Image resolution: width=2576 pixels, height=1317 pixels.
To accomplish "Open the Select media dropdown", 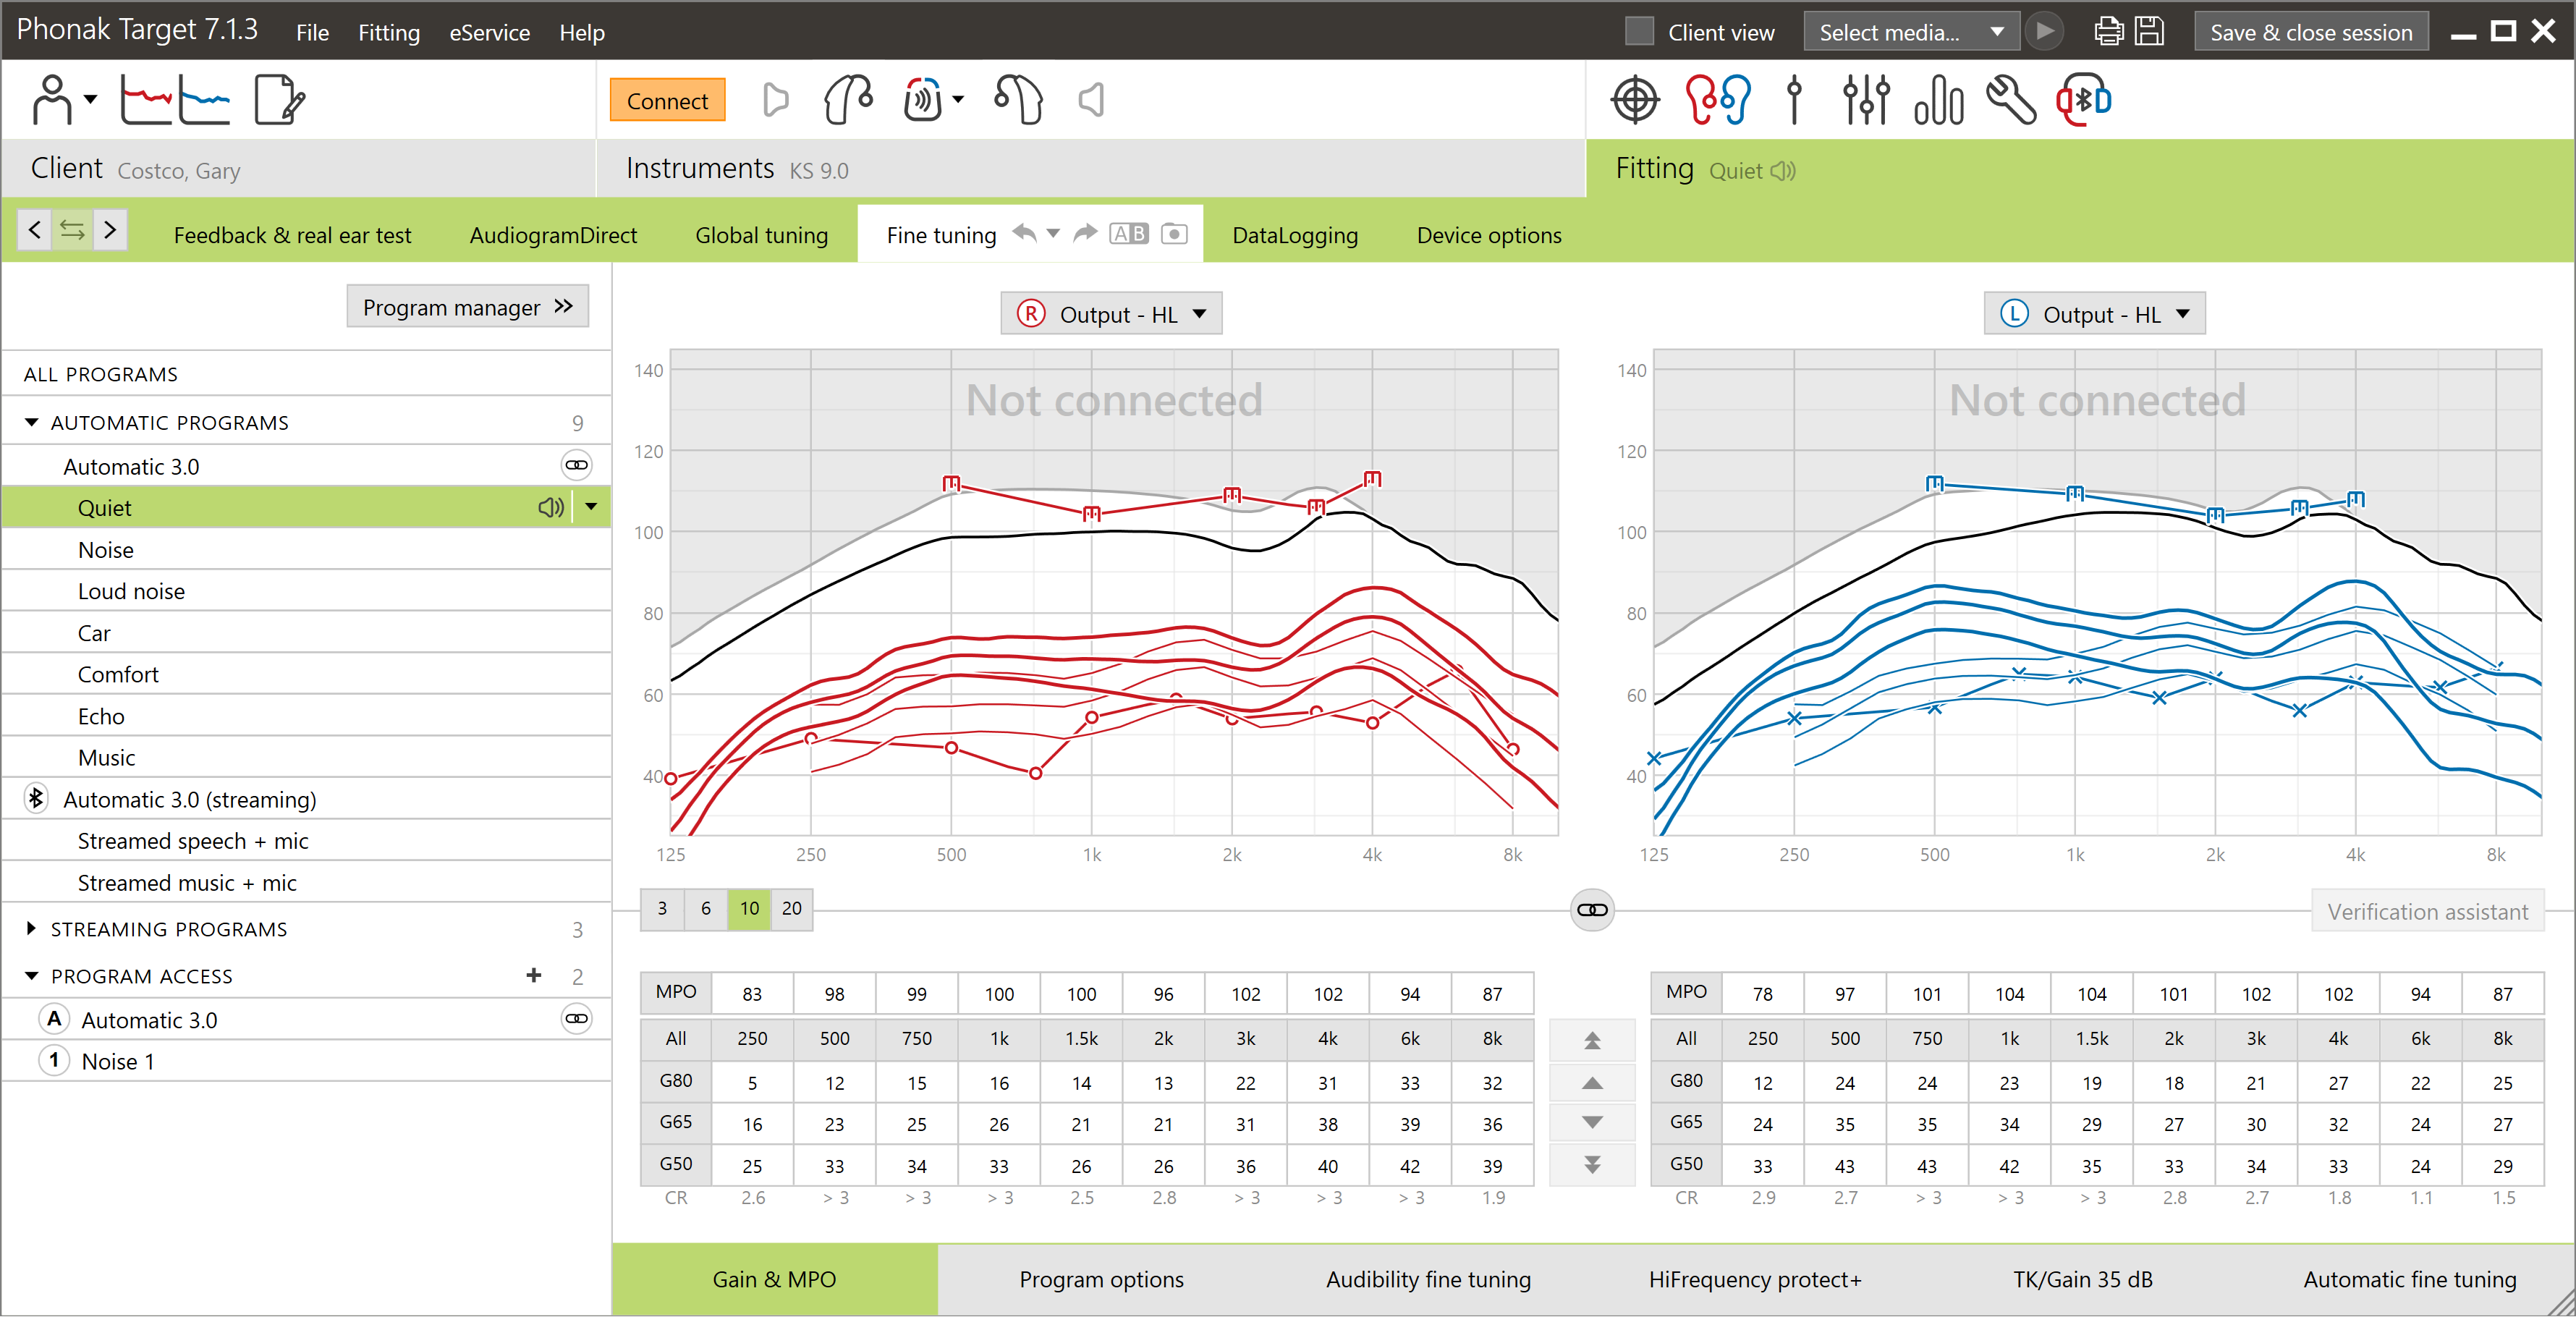I will coord(1911,32).
